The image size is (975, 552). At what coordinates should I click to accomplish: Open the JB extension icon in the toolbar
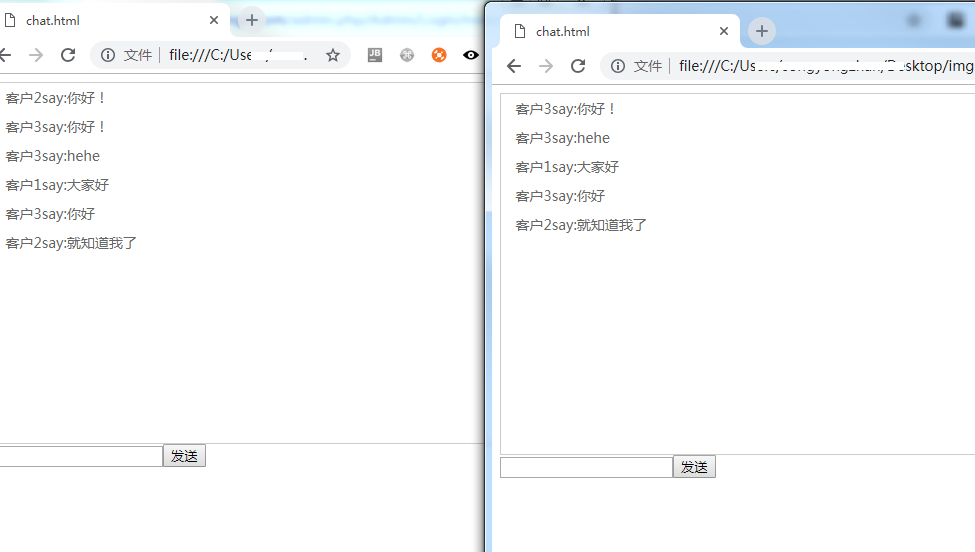tap(375, 55)
